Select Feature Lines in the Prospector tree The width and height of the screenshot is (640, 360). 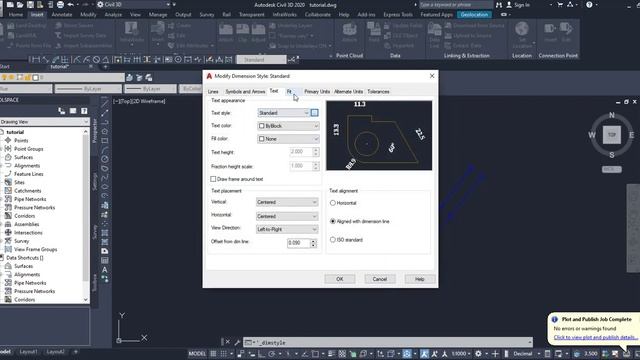click(x=29, y=174)
